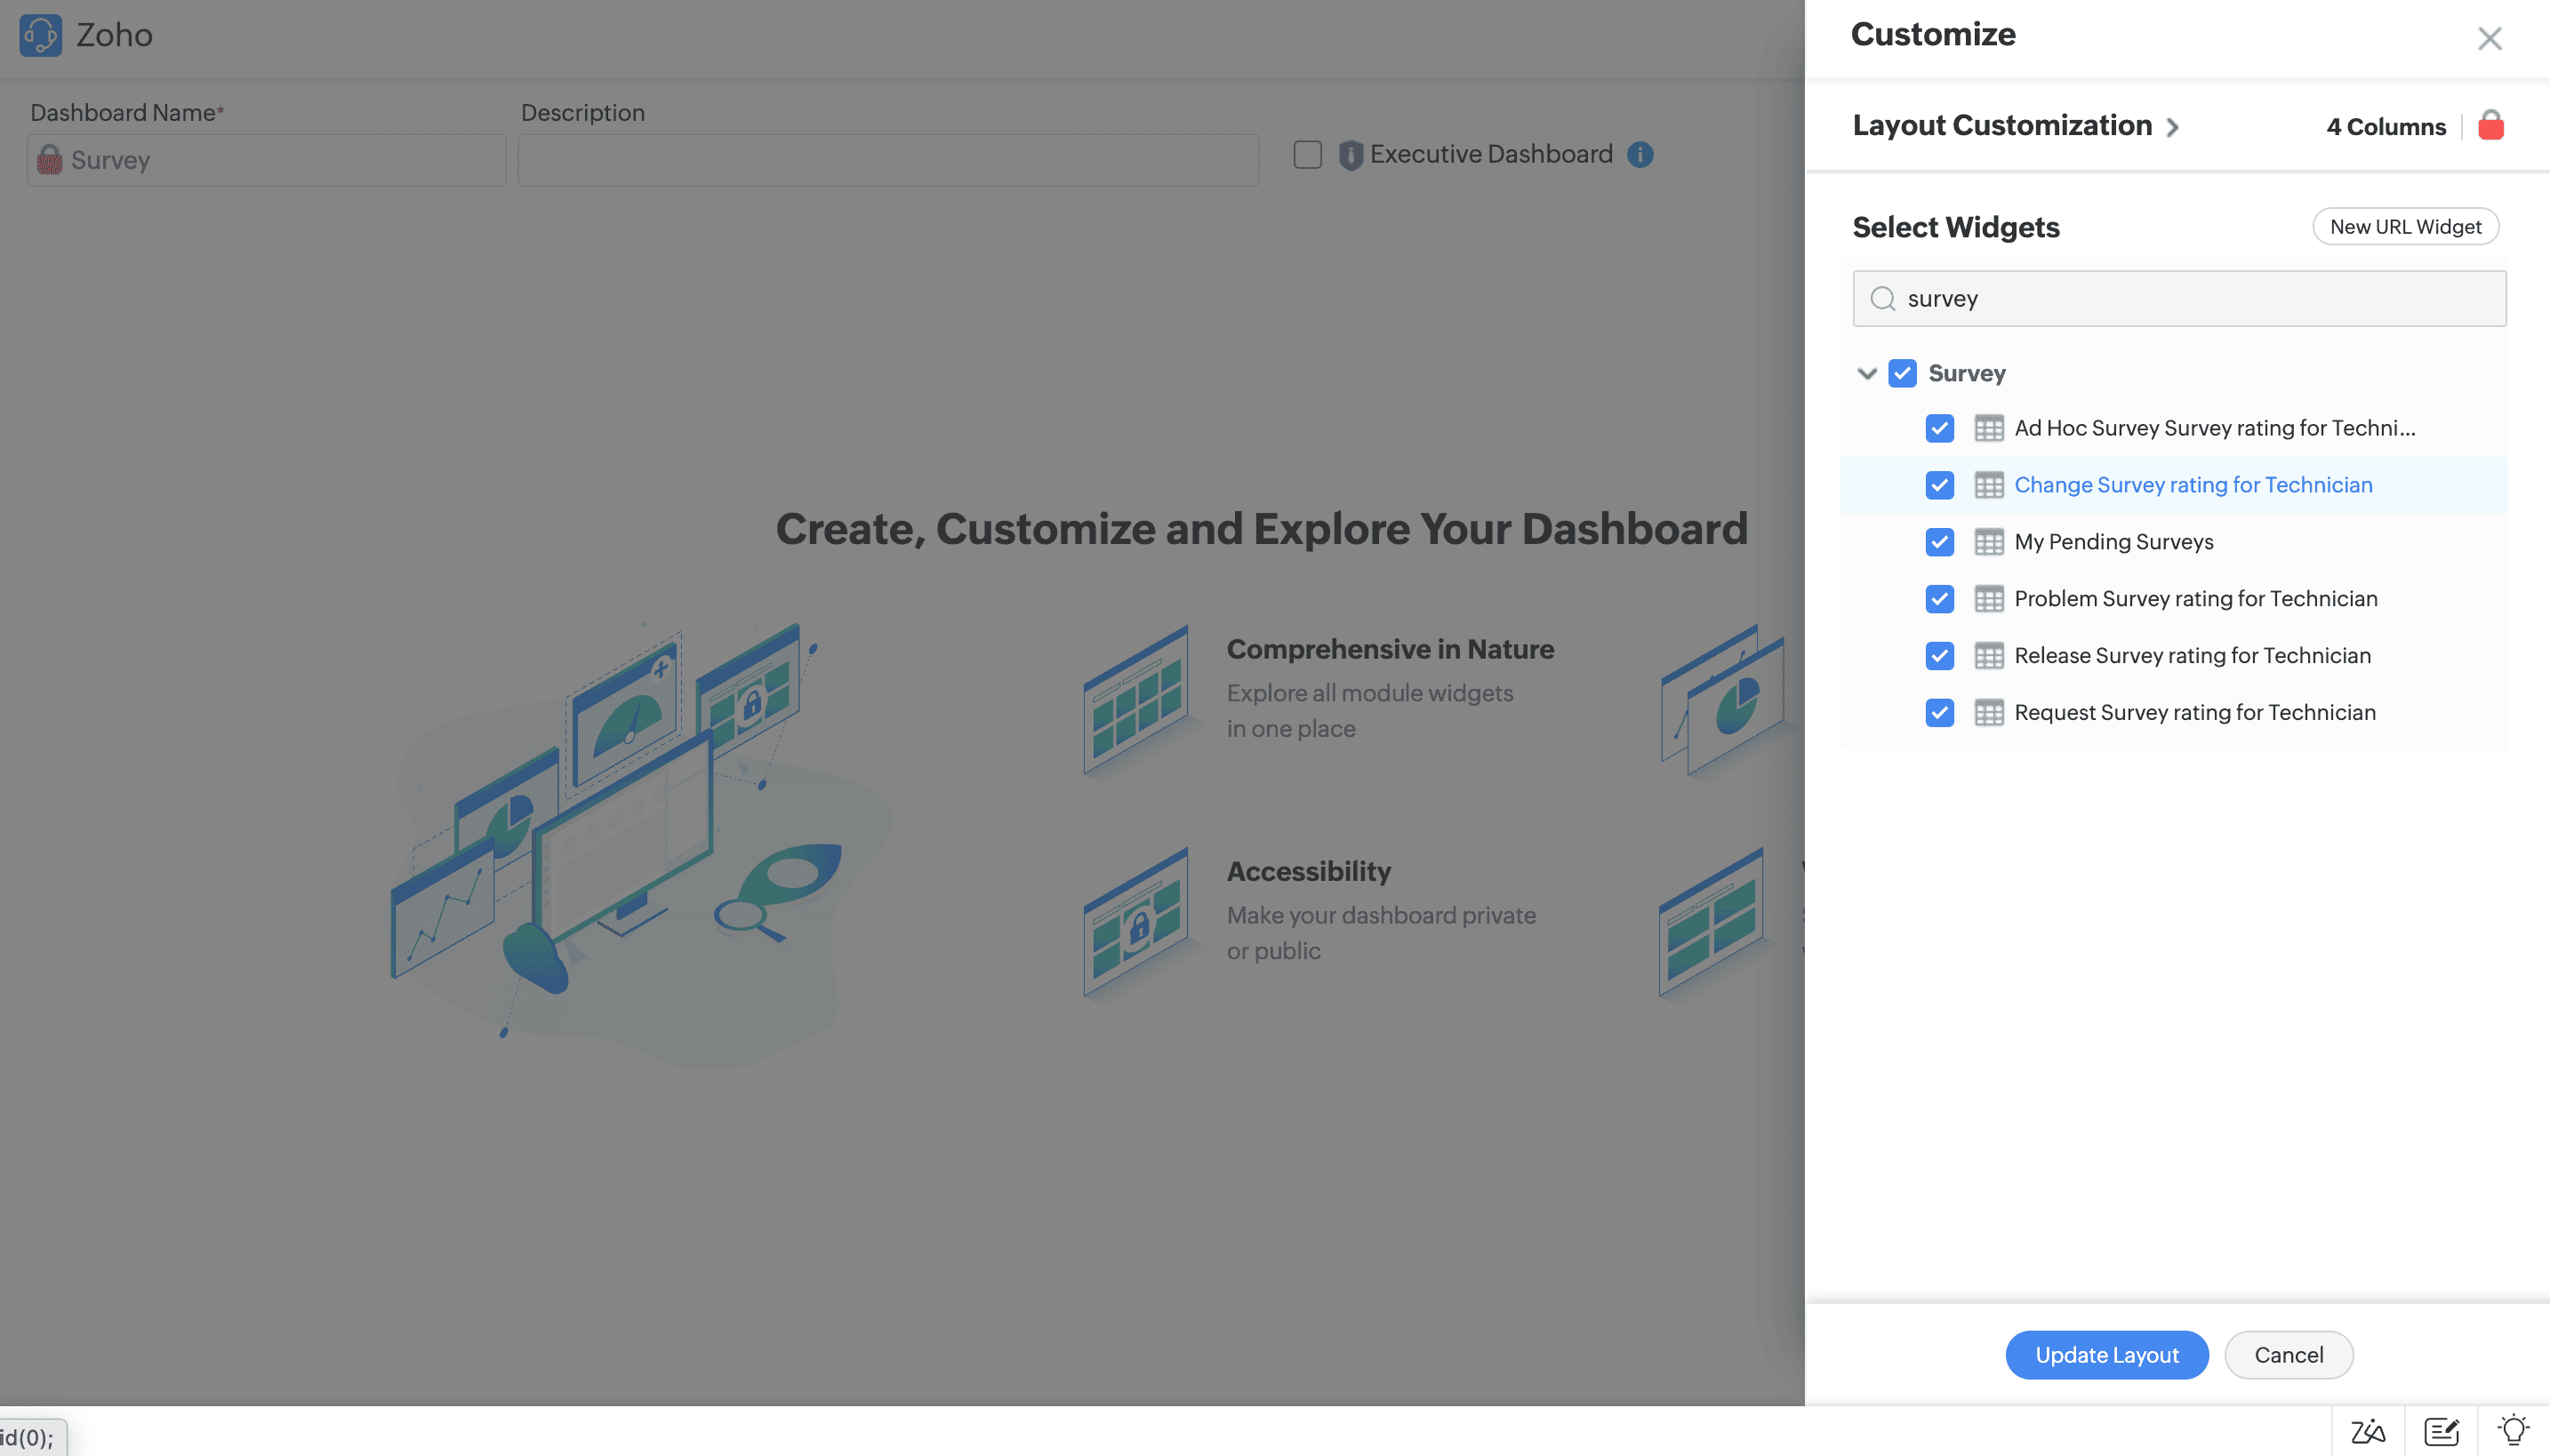Click the search magnifier icon in widget search
The width and height of the screenshot is (2550, 1456).
[1882, 299]
